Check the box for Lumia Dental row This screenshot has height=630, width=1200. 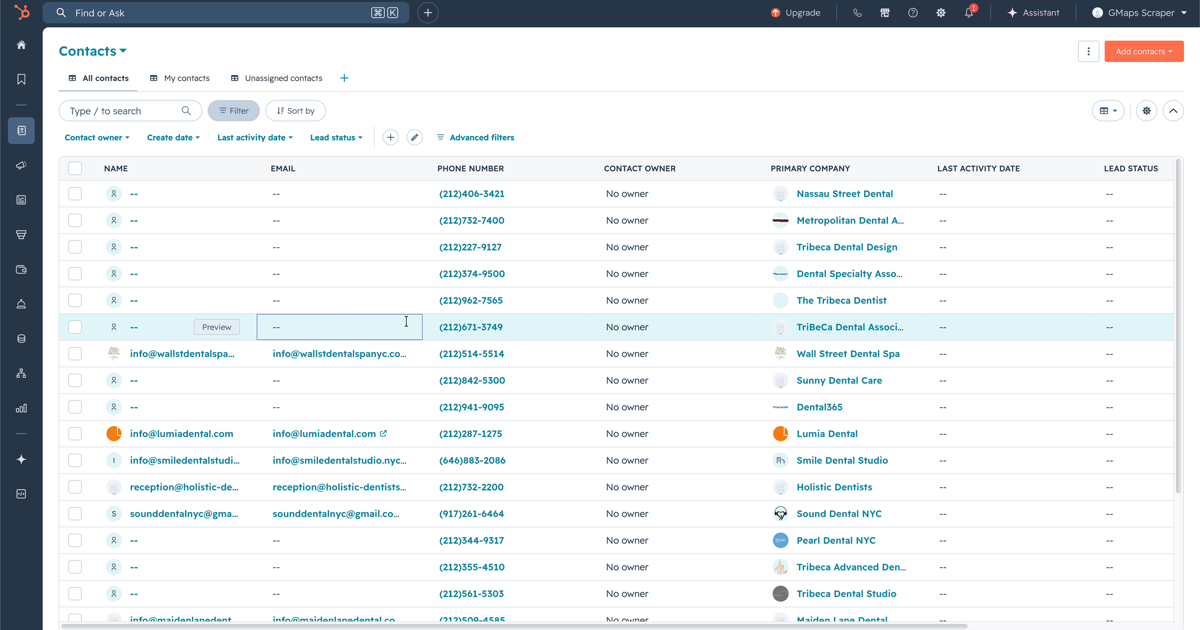[75, 434]
